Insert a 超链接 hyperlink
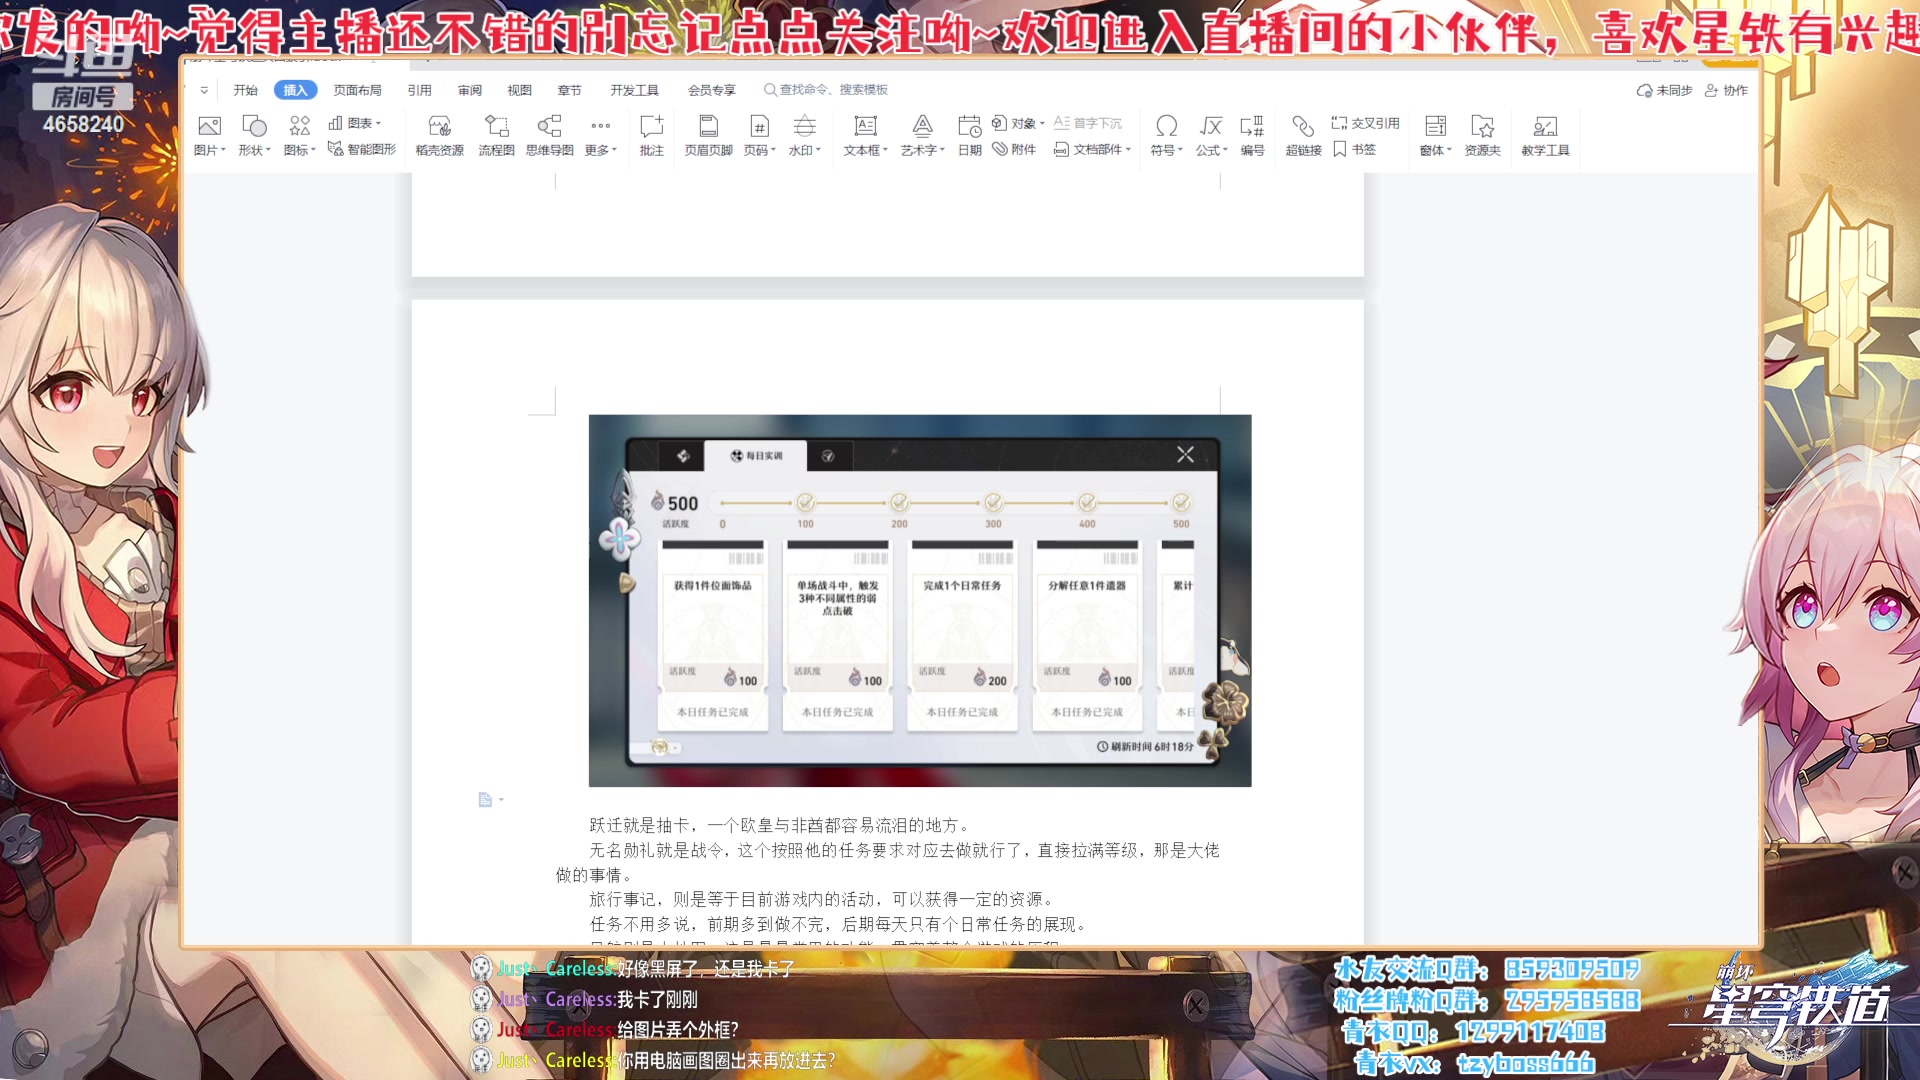Image resolution: width=1920 pixels, height=1080 pixels. [1301, 136]
